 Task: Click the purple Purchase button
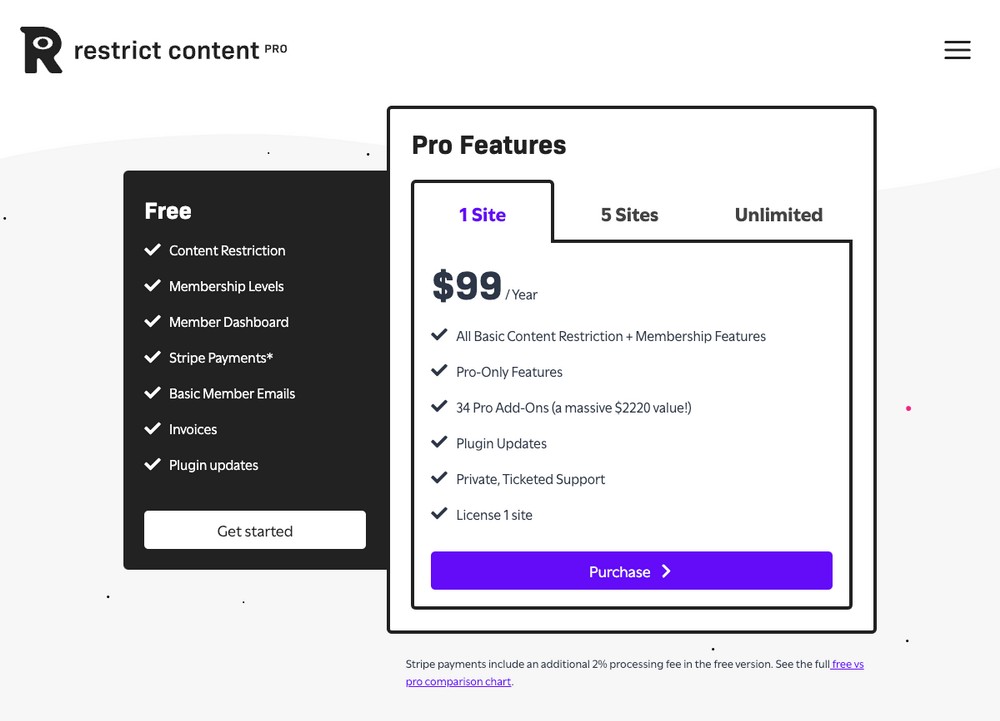[631, 571]
